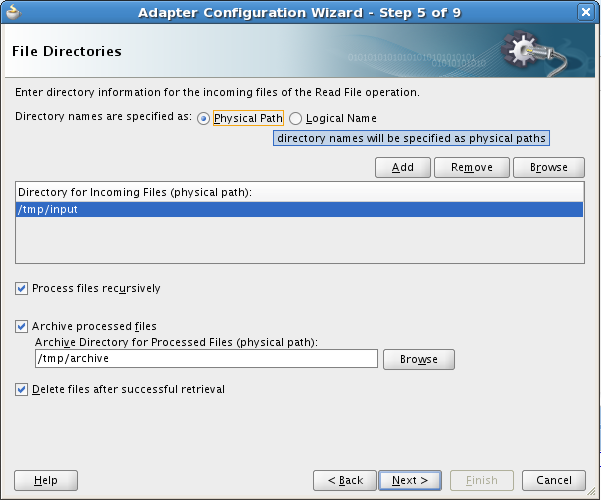Image resolution: width=601 pixels, height=500 pixels.
Task: Go Back to the previous wizard step
Action: tap(345, 480)
